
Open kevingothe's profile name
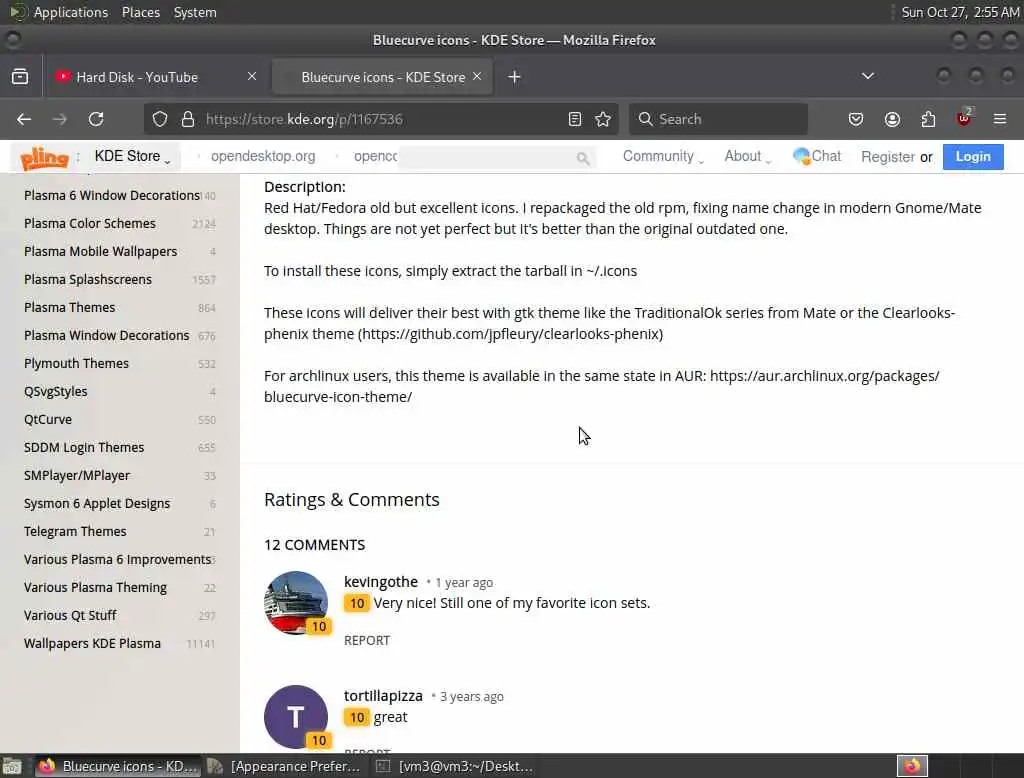click(381, 581)
